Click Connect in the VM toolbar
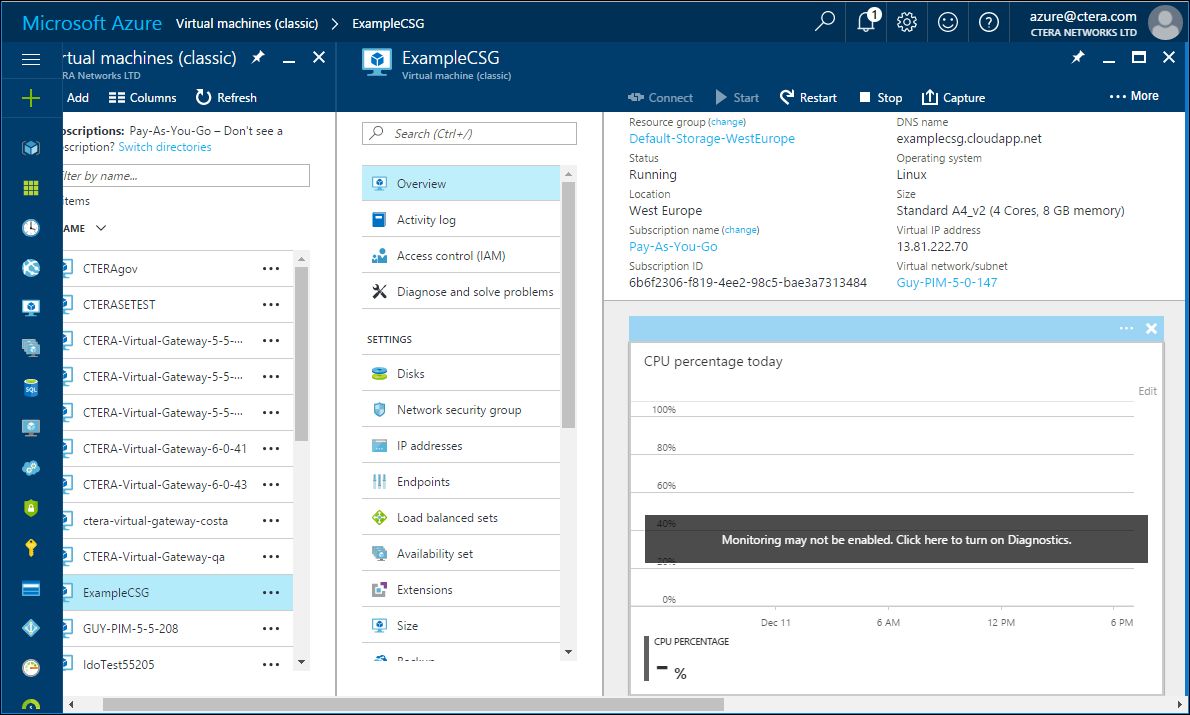 tap(660, 97)
